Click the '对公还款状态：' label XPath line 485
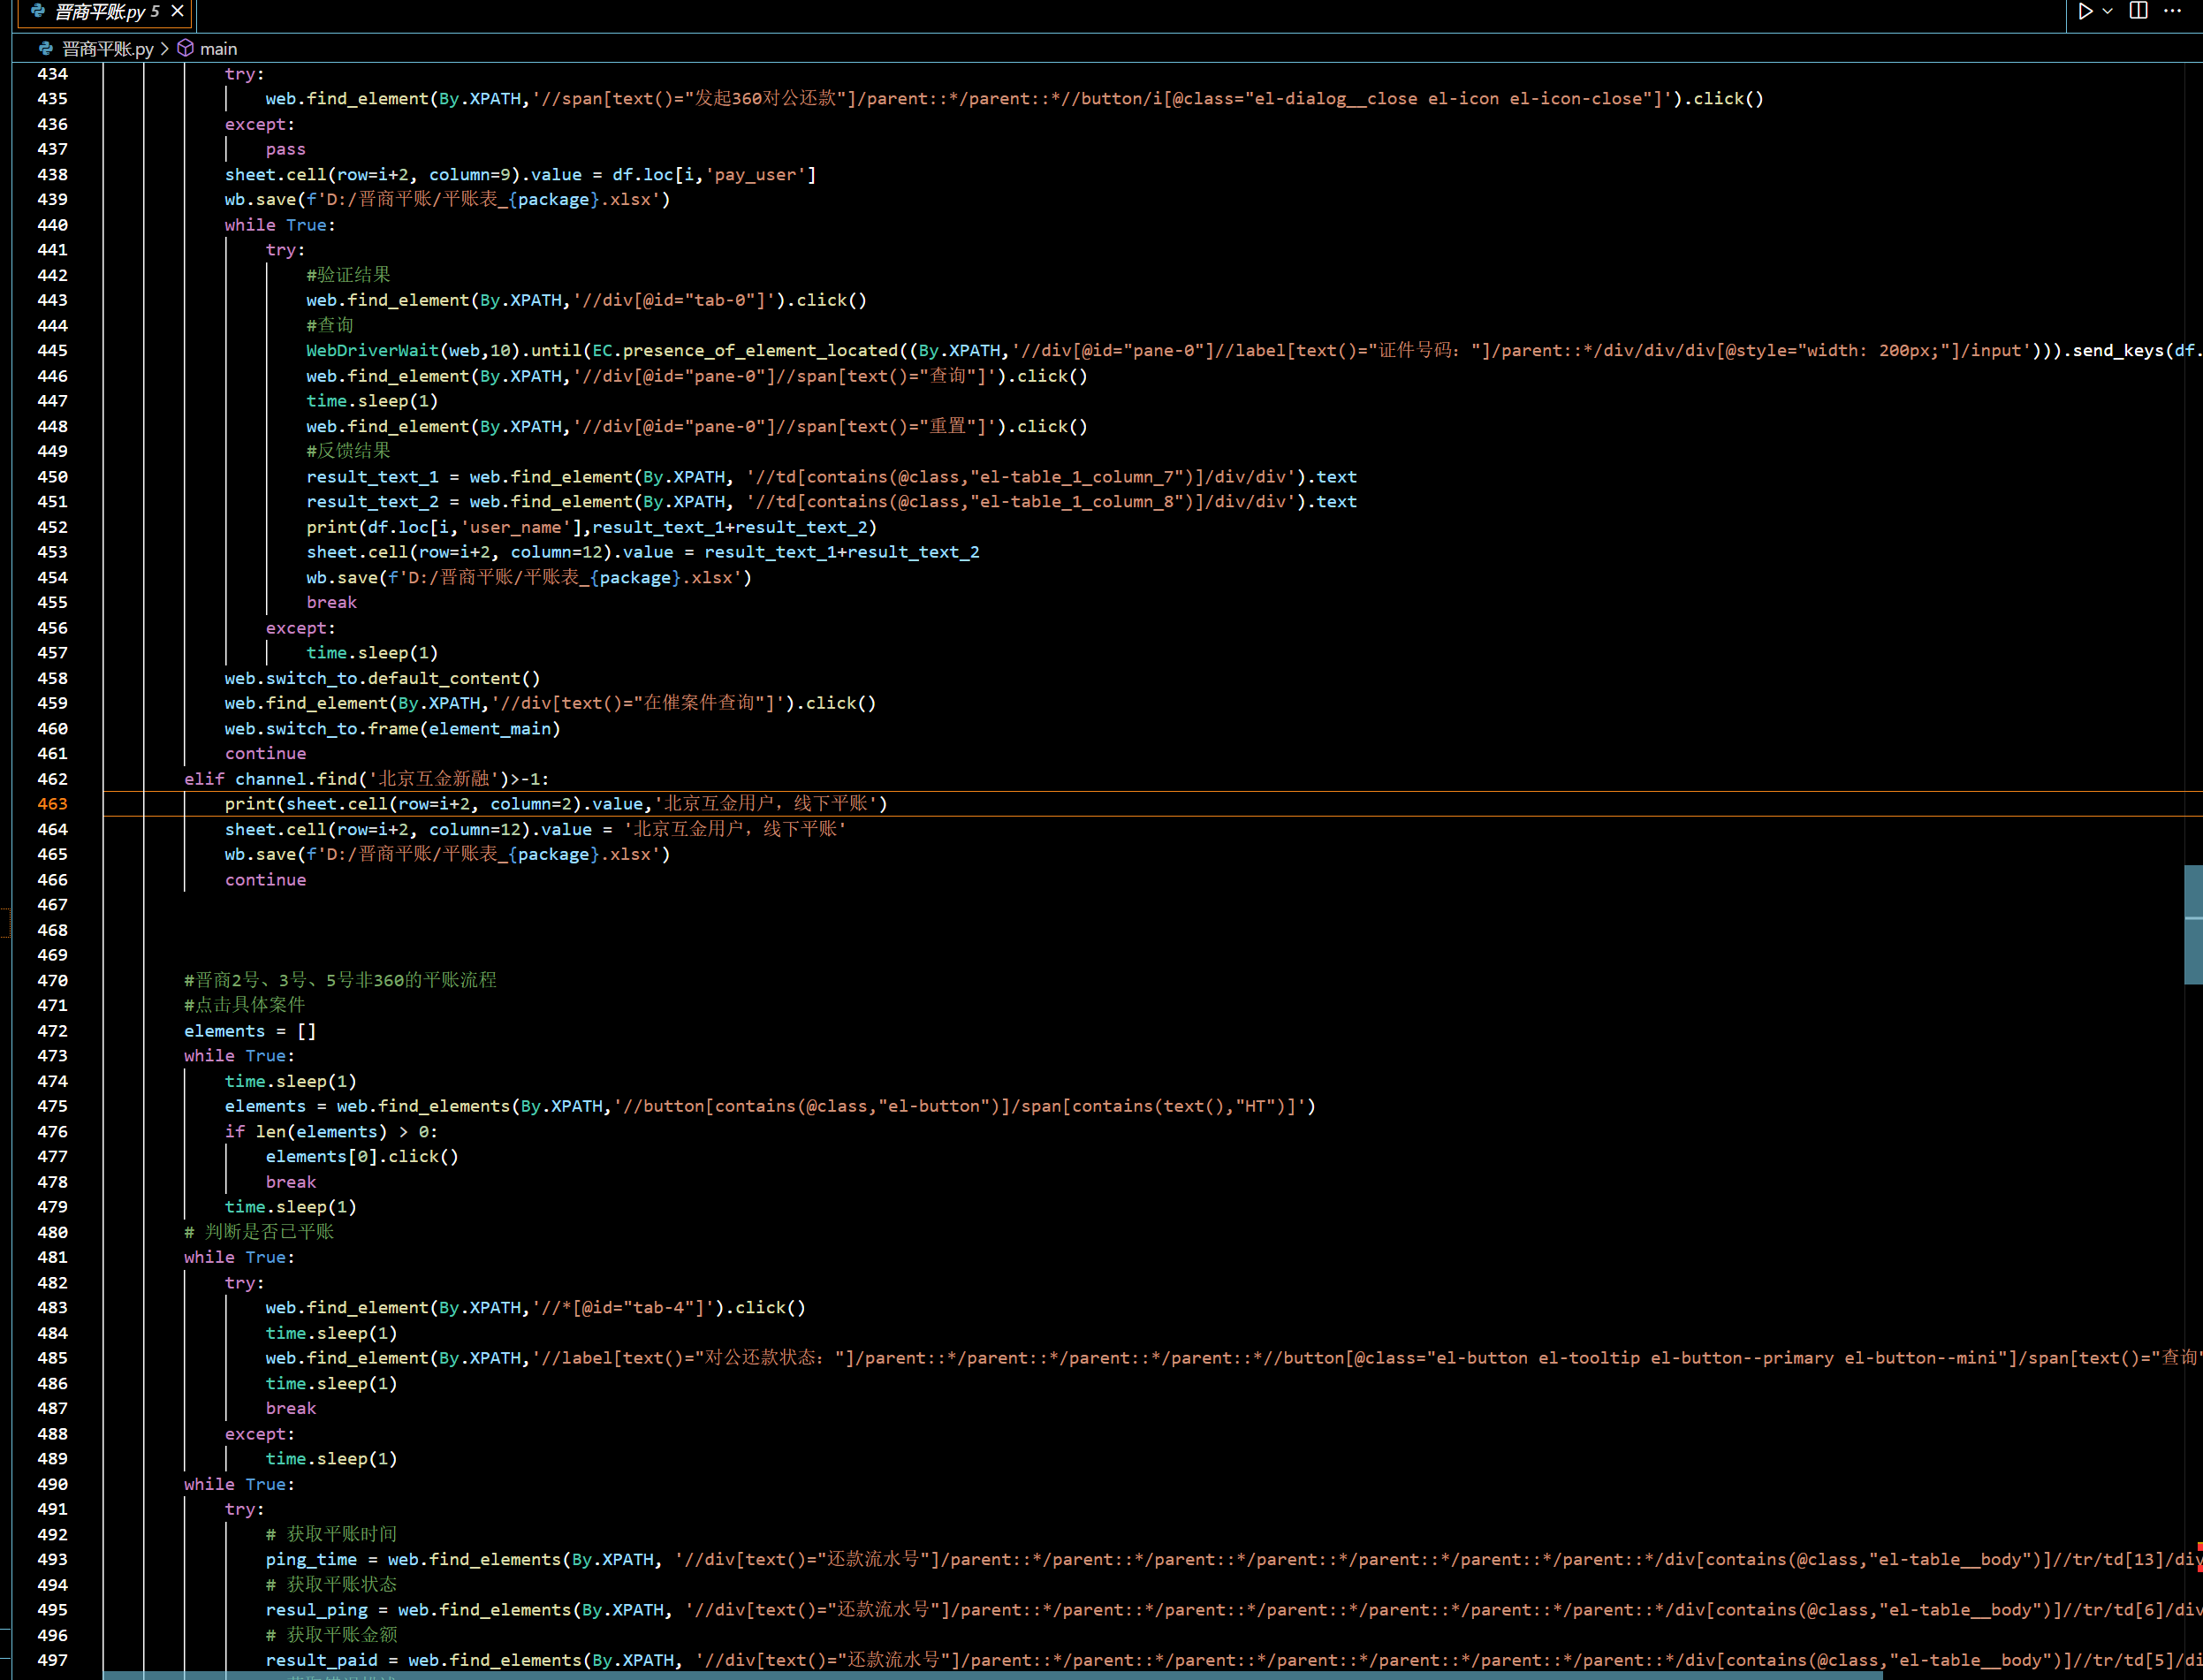 pyautogui.click(x=1234, y=1358)
